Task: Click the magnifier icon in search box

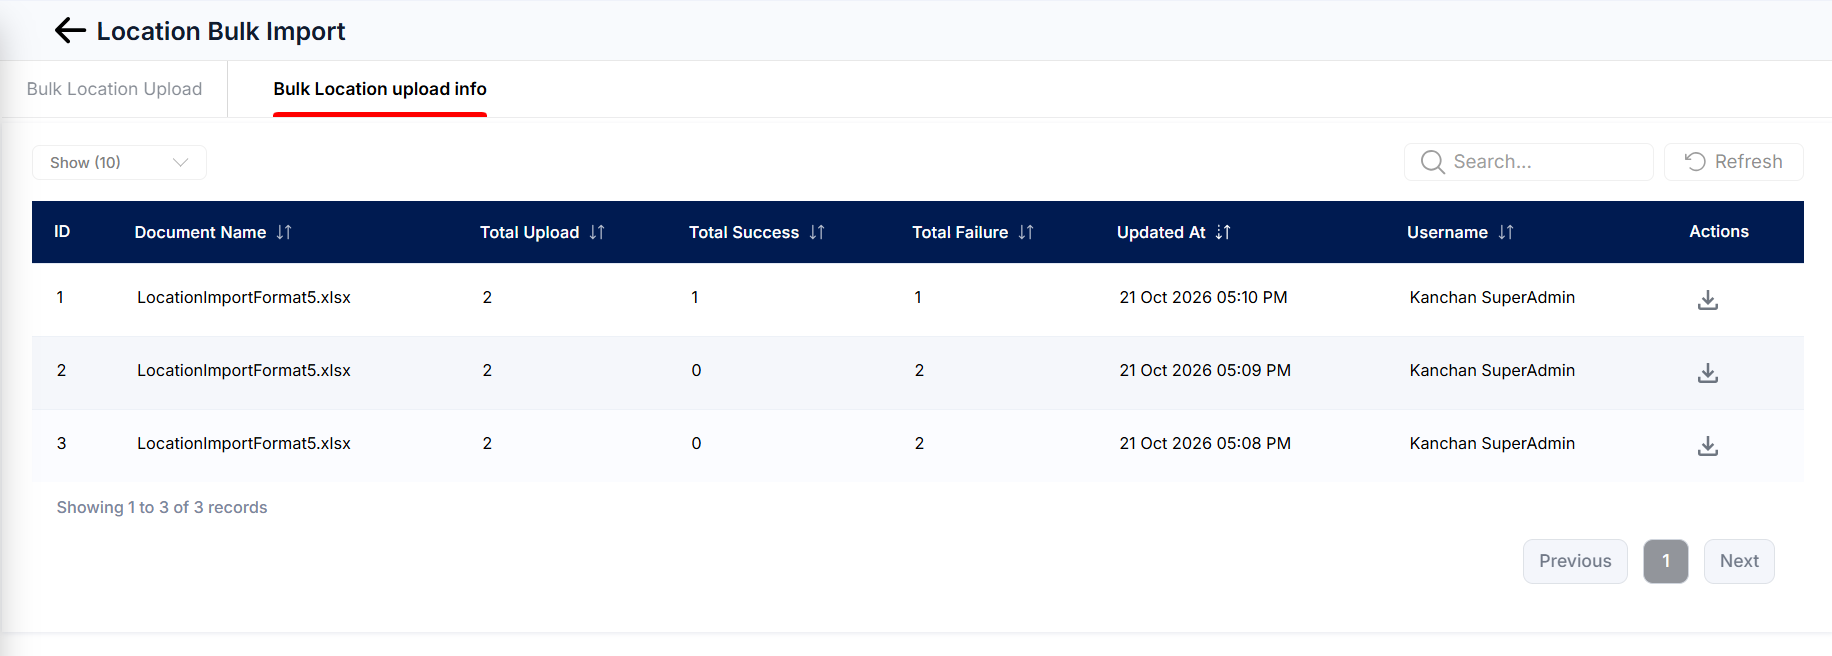Action: pos(1433,162)
